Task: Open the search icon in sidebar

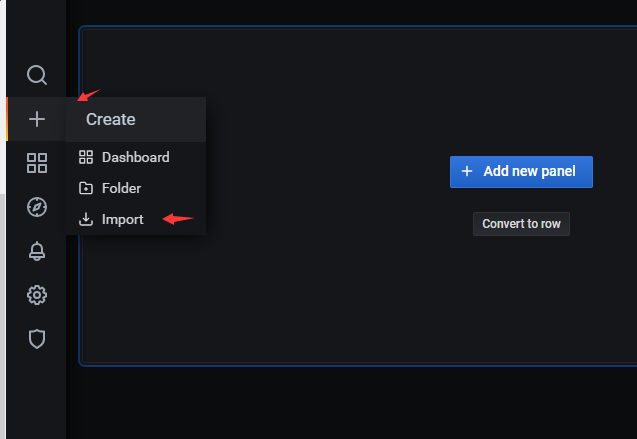Action: click(37, 75)
